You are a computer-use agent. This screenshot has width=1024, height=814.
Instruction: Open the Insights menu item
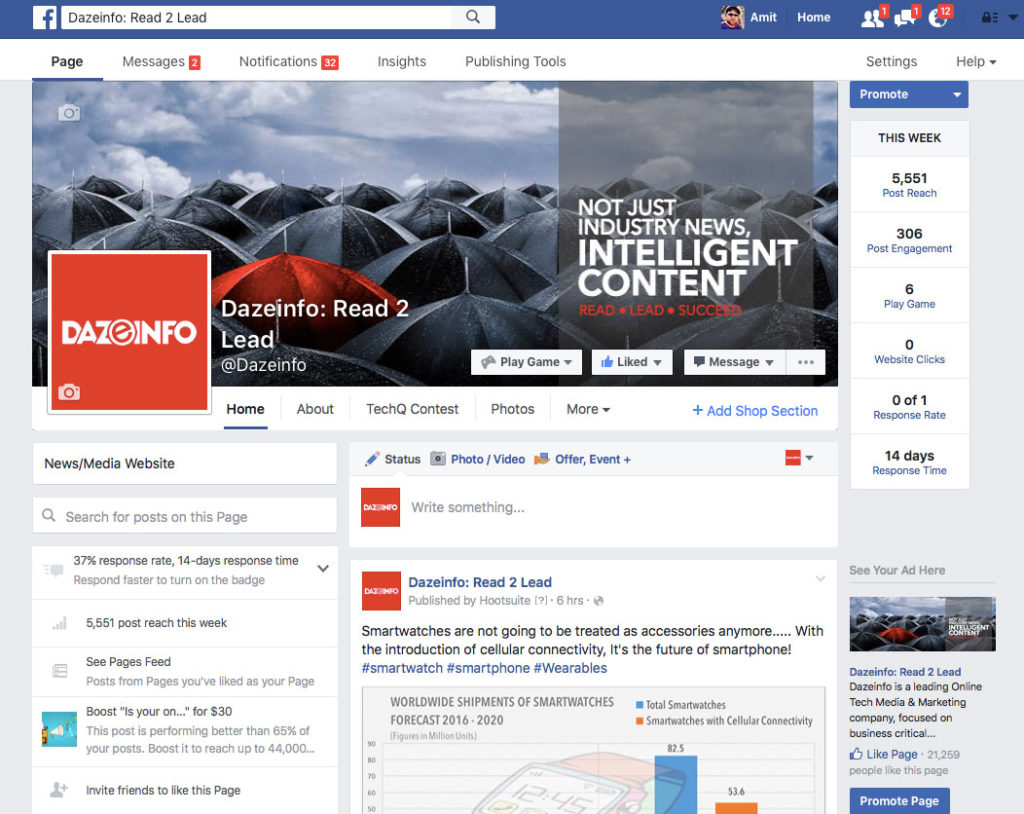(x=401, y=61)
